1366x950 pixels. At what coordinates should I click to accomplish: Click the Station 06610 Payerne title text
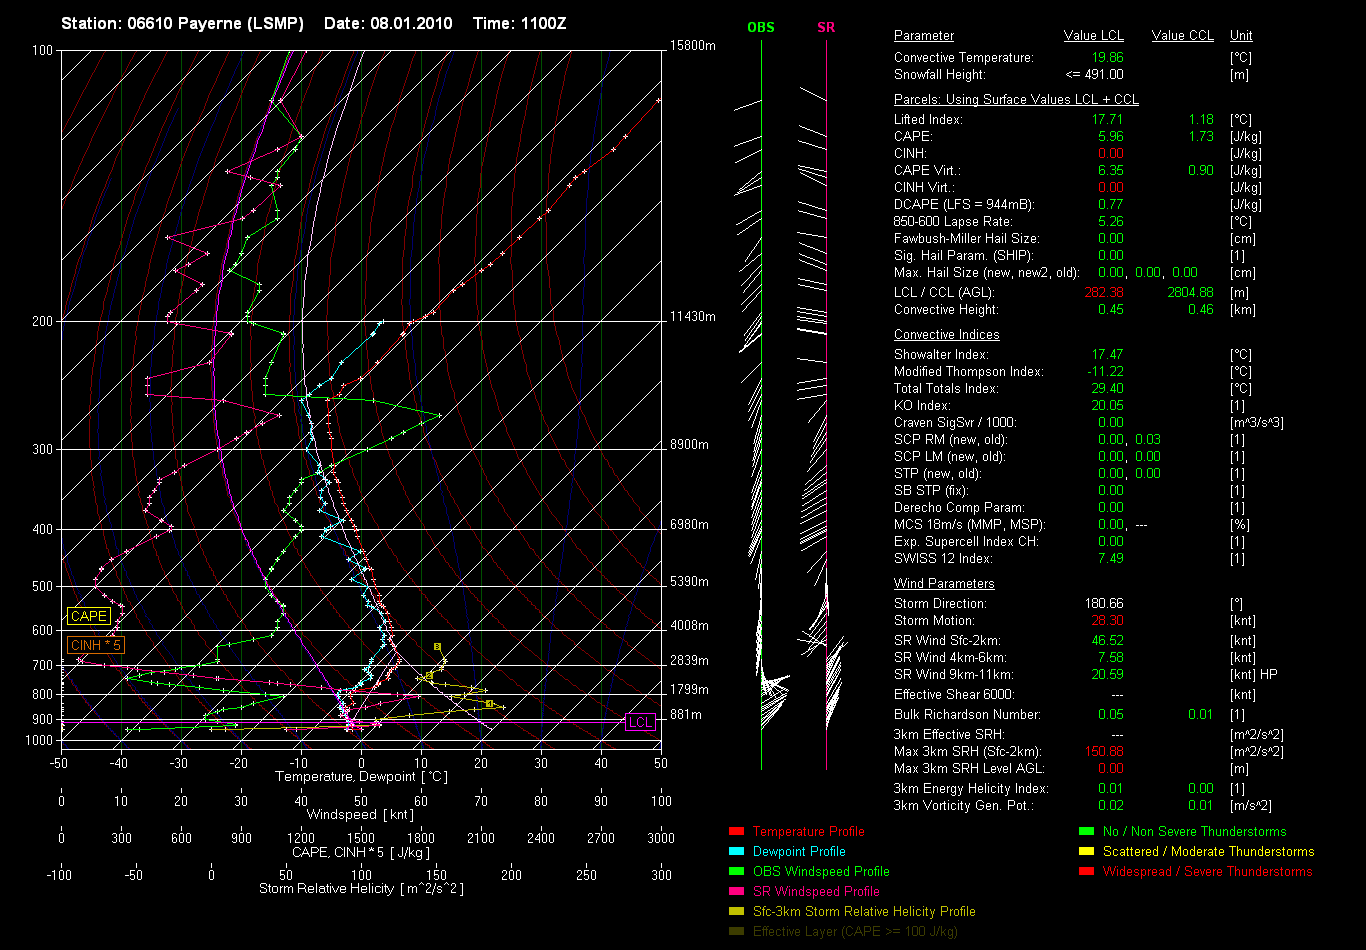click(182, 23)
